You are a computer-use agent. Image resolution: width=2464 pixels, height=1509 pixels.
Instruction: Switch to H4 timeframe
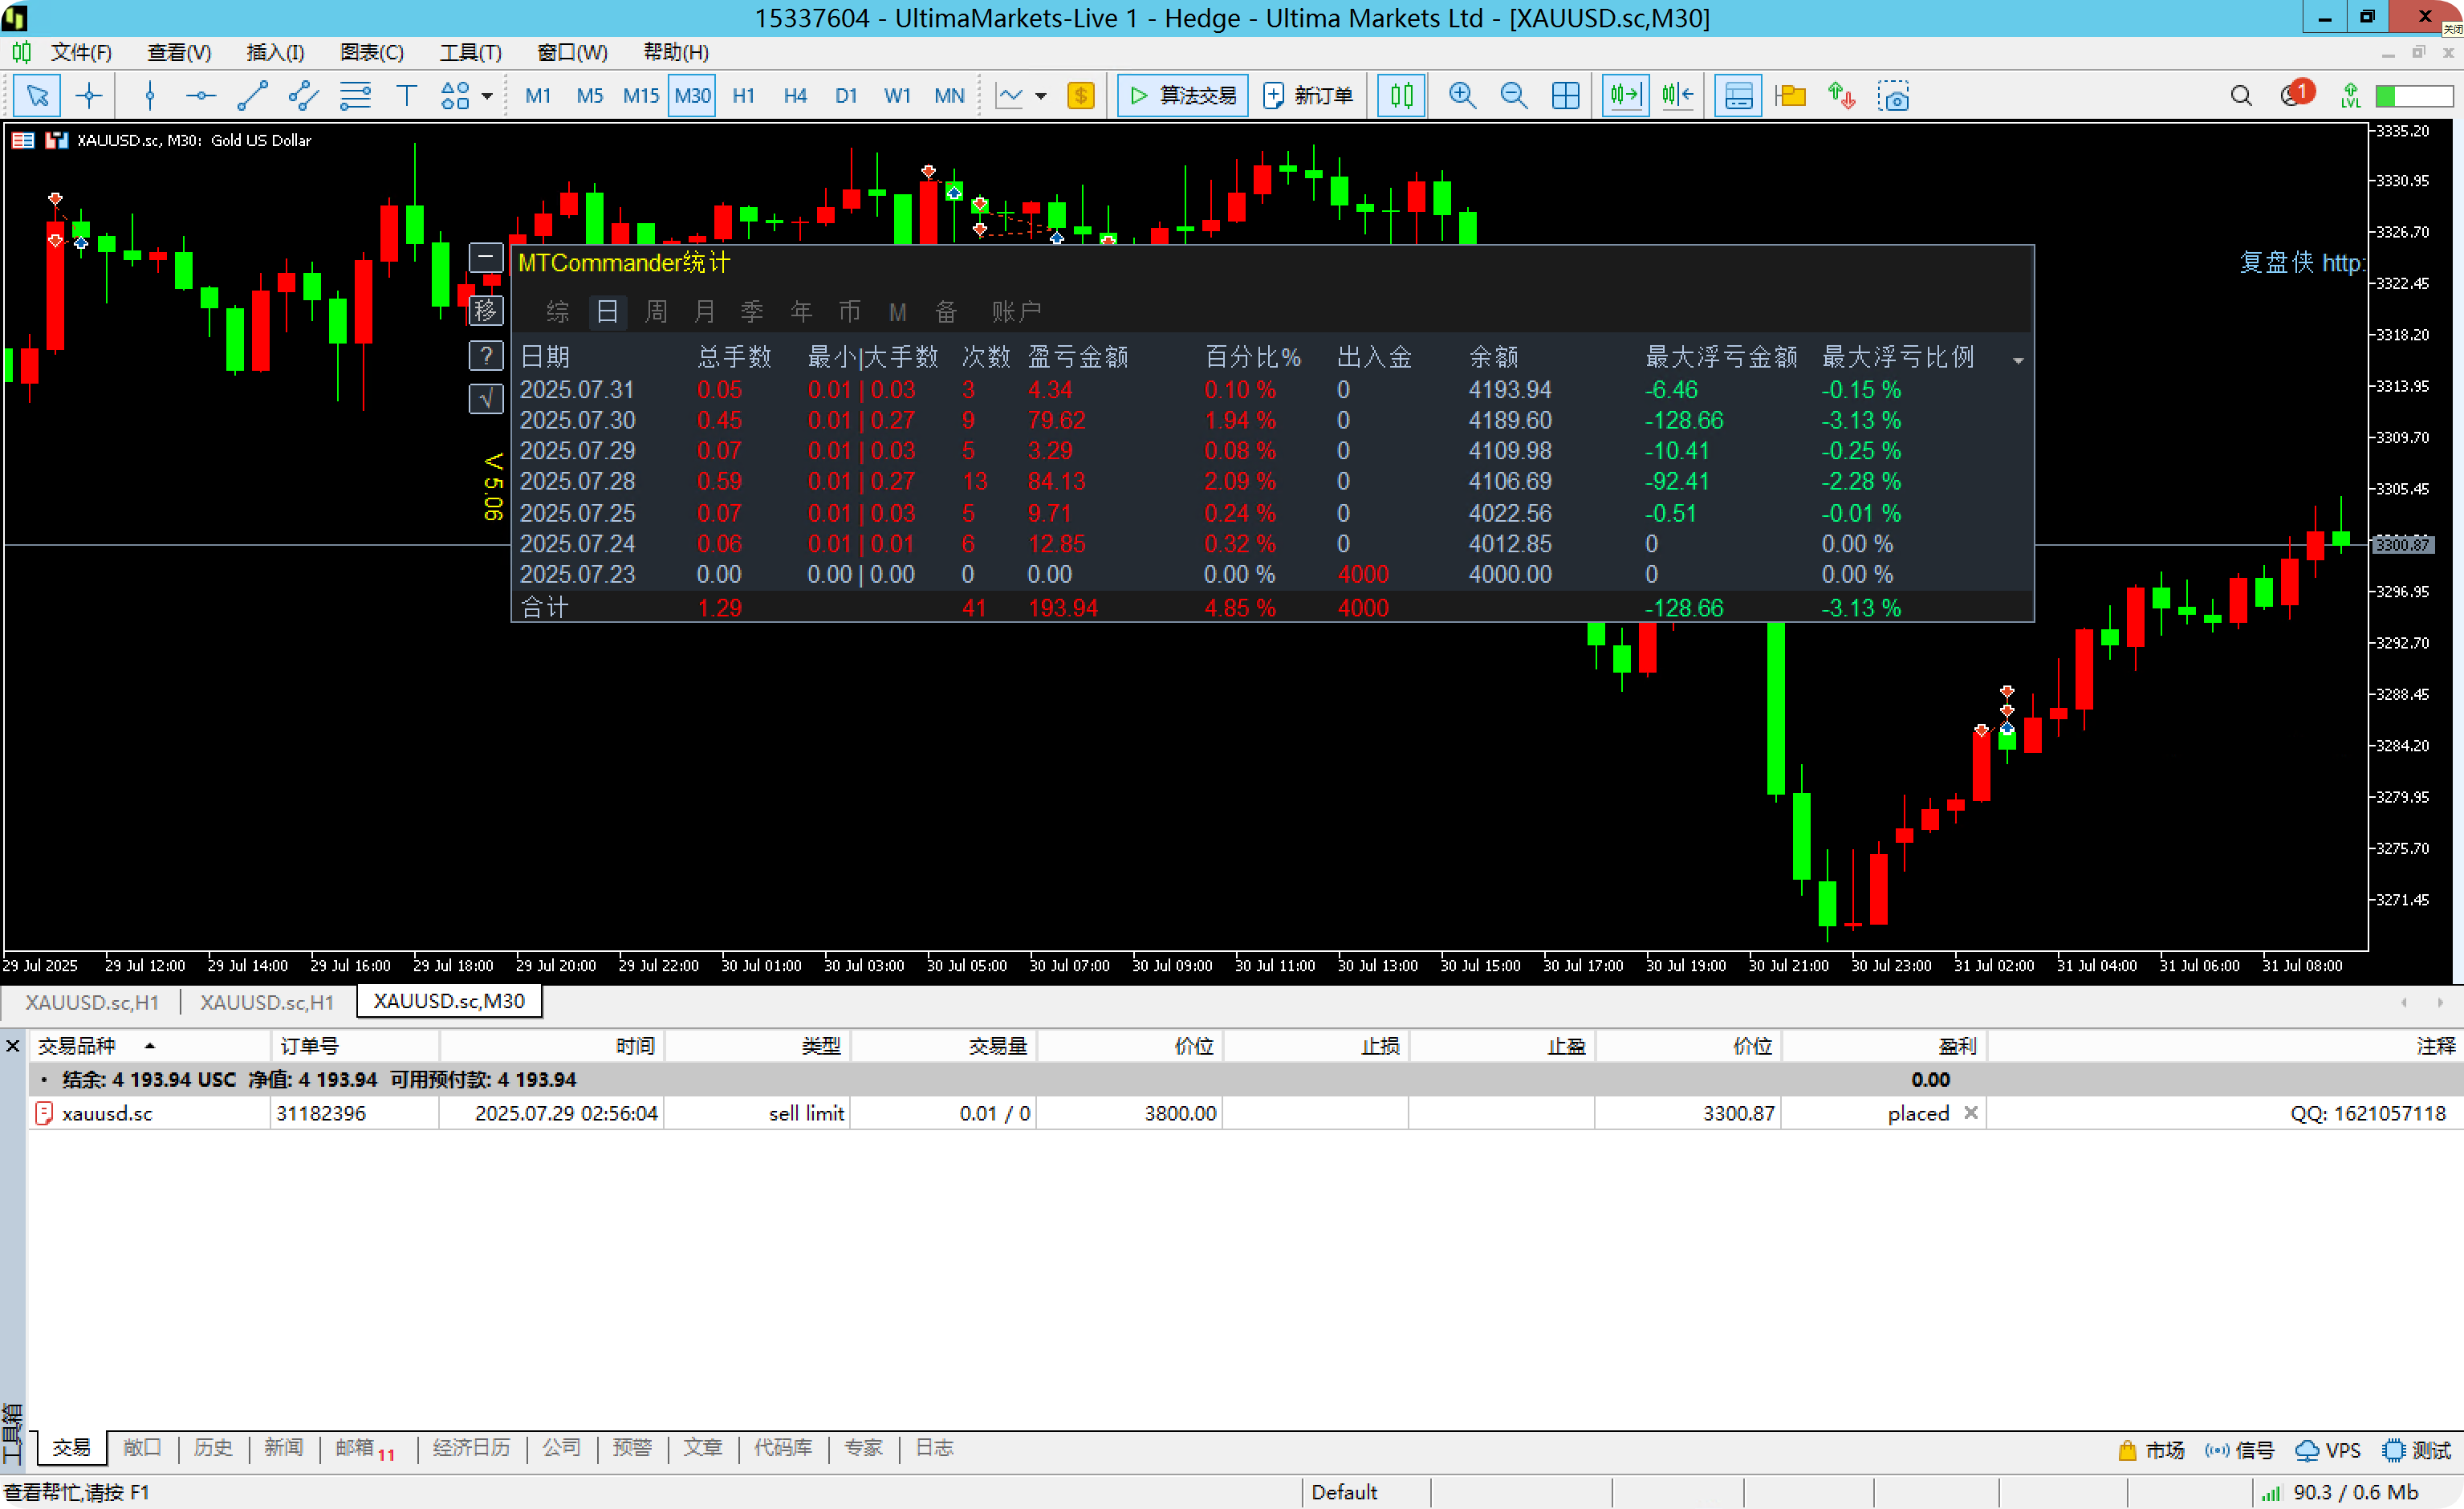[x=795, y=96]
